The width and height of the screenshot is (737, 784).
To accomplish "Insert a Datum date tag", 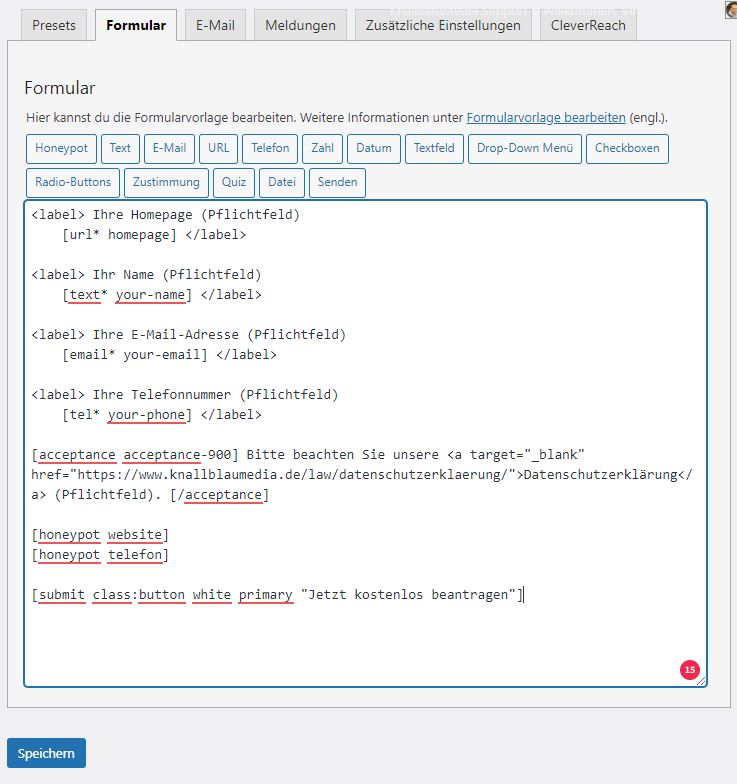I will [374, 148].
